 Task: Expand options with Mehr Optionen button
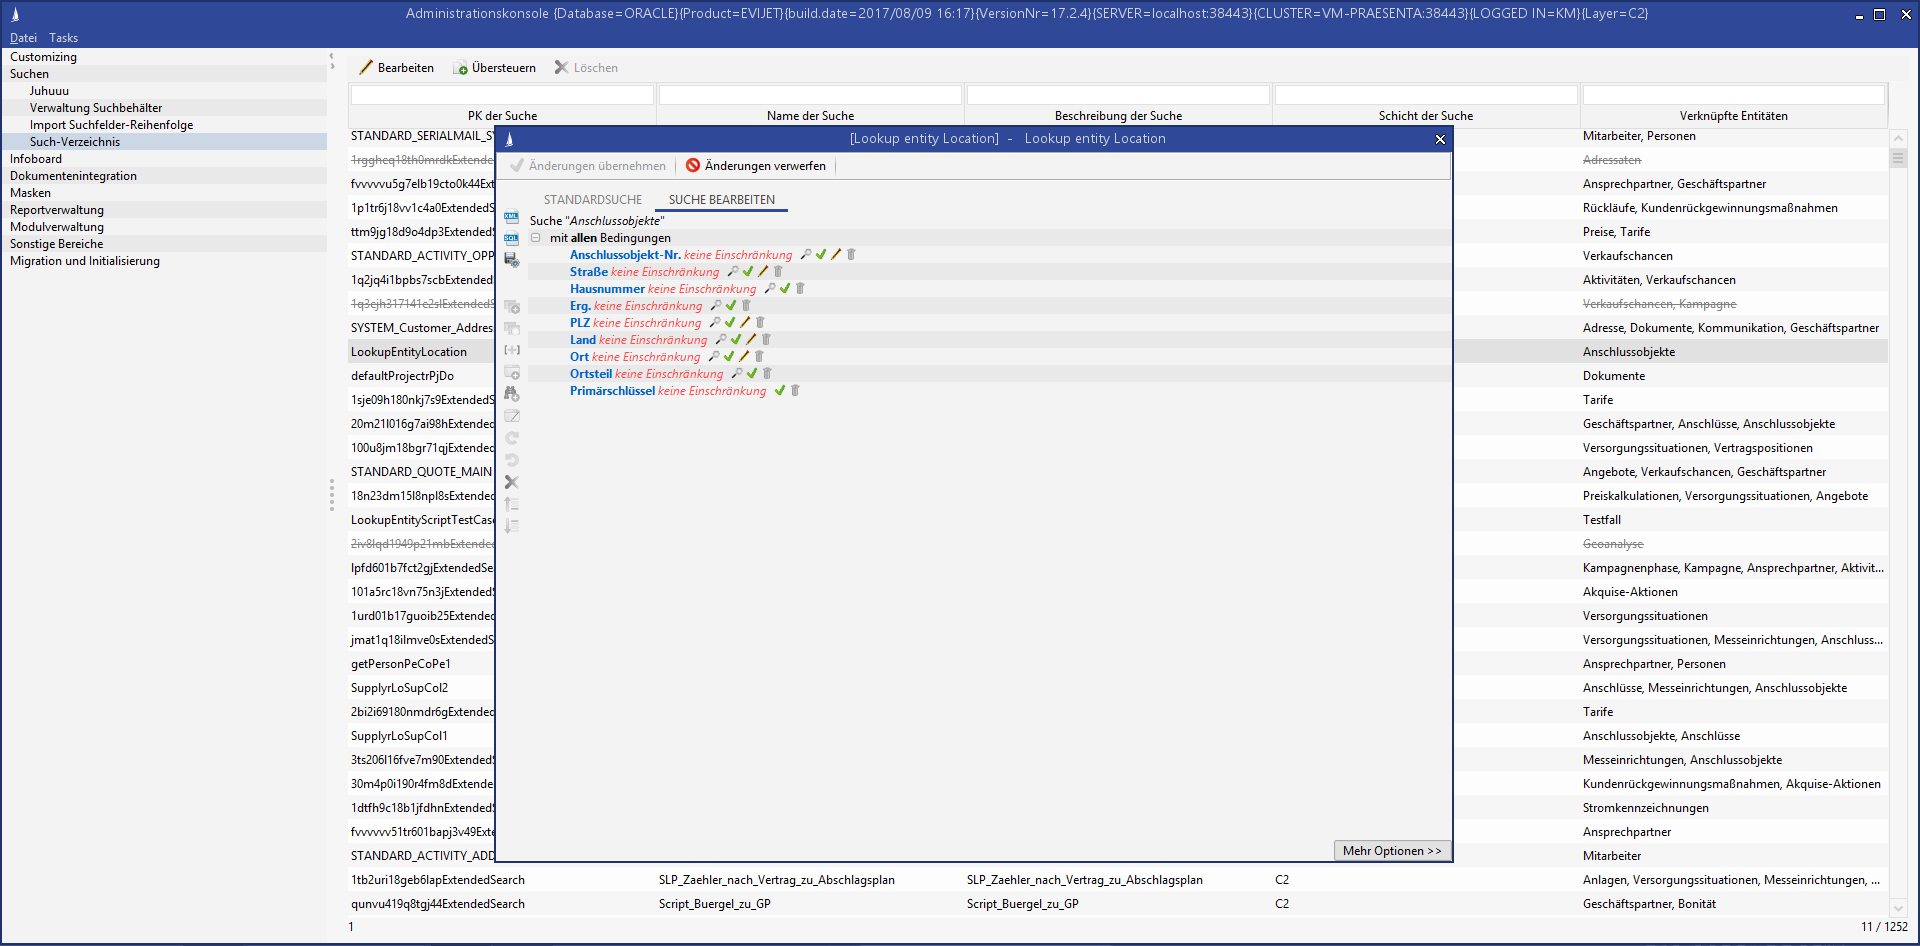coord(1391,851)
